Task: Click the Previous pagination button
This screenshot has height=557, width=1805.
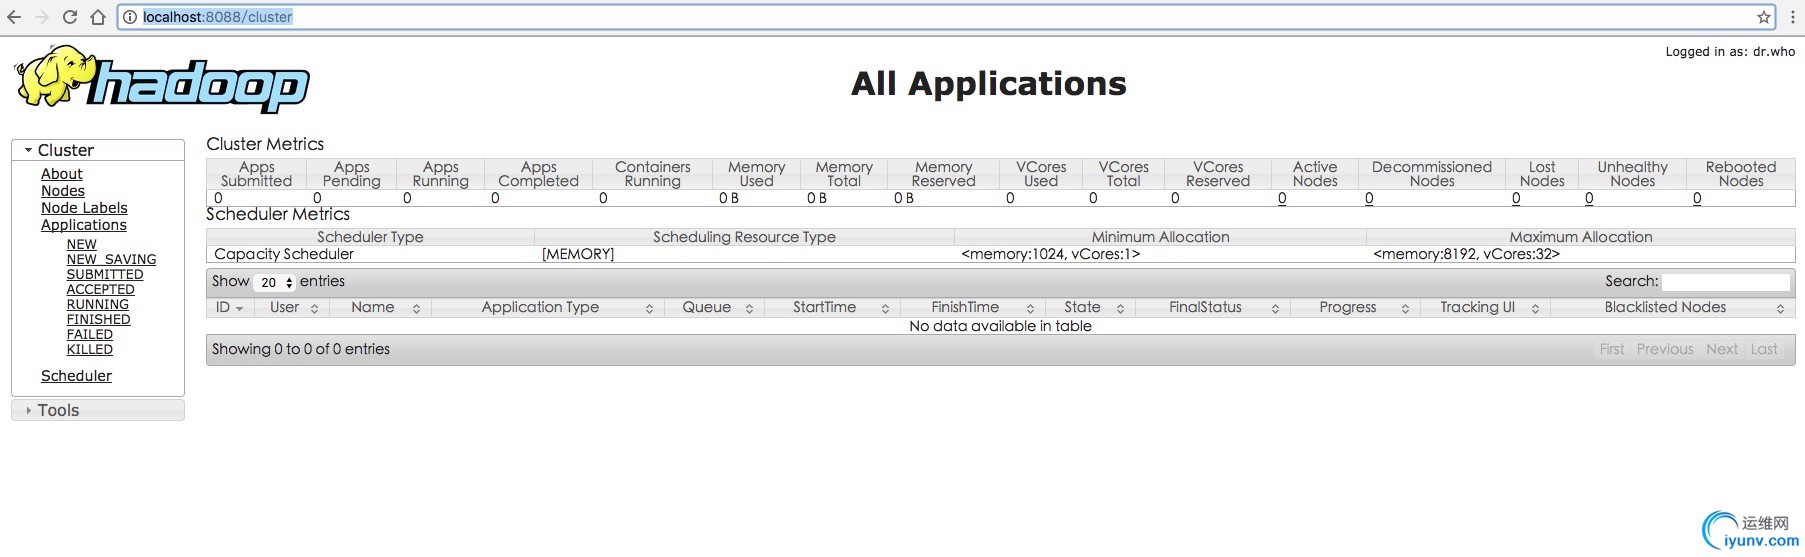Action: point(1665,349)
